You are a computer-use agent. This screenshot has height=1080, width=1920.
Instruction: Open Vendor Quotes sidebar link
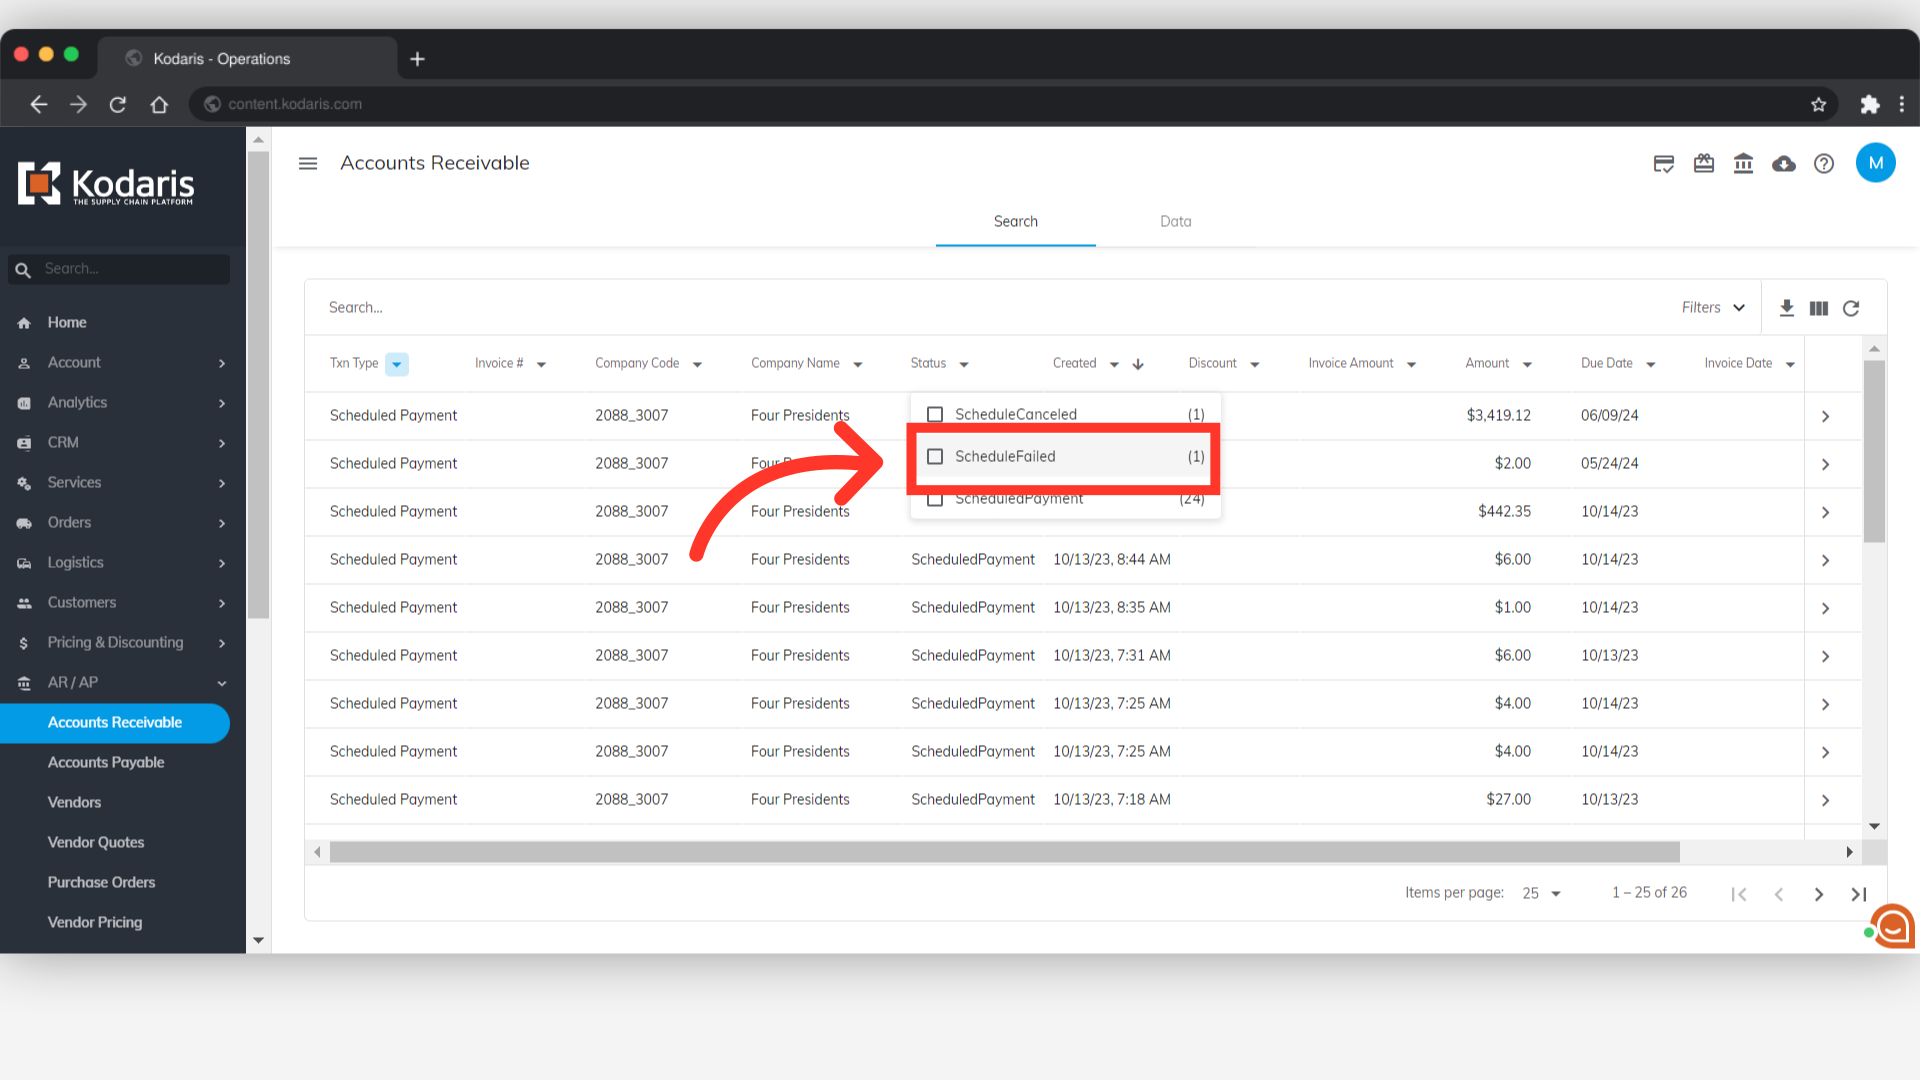point(96,842)
